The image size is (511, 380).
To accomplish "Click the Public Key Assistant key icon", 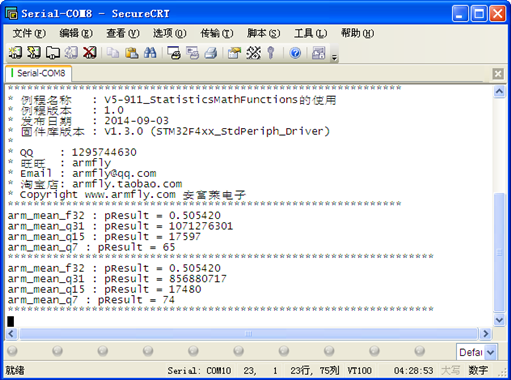I will 271,53.
